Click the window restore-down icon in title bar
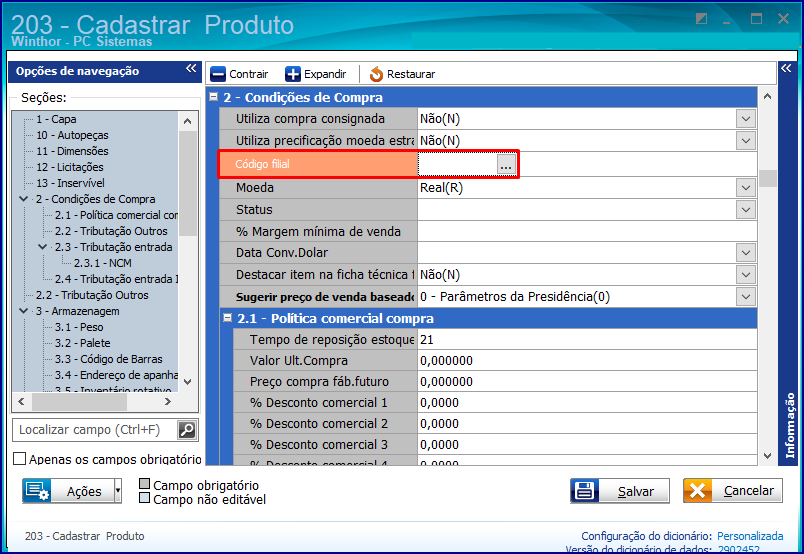The image size is (804, 554). (701, 19)
